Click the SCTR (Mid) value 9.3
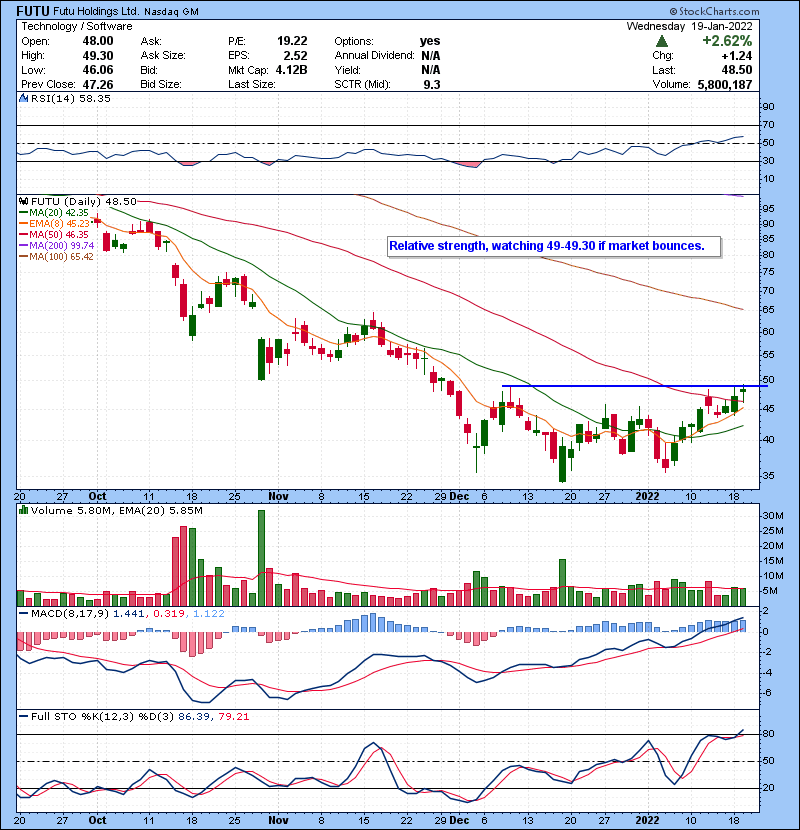The image size is (800, 830). (x=432, y=84)
